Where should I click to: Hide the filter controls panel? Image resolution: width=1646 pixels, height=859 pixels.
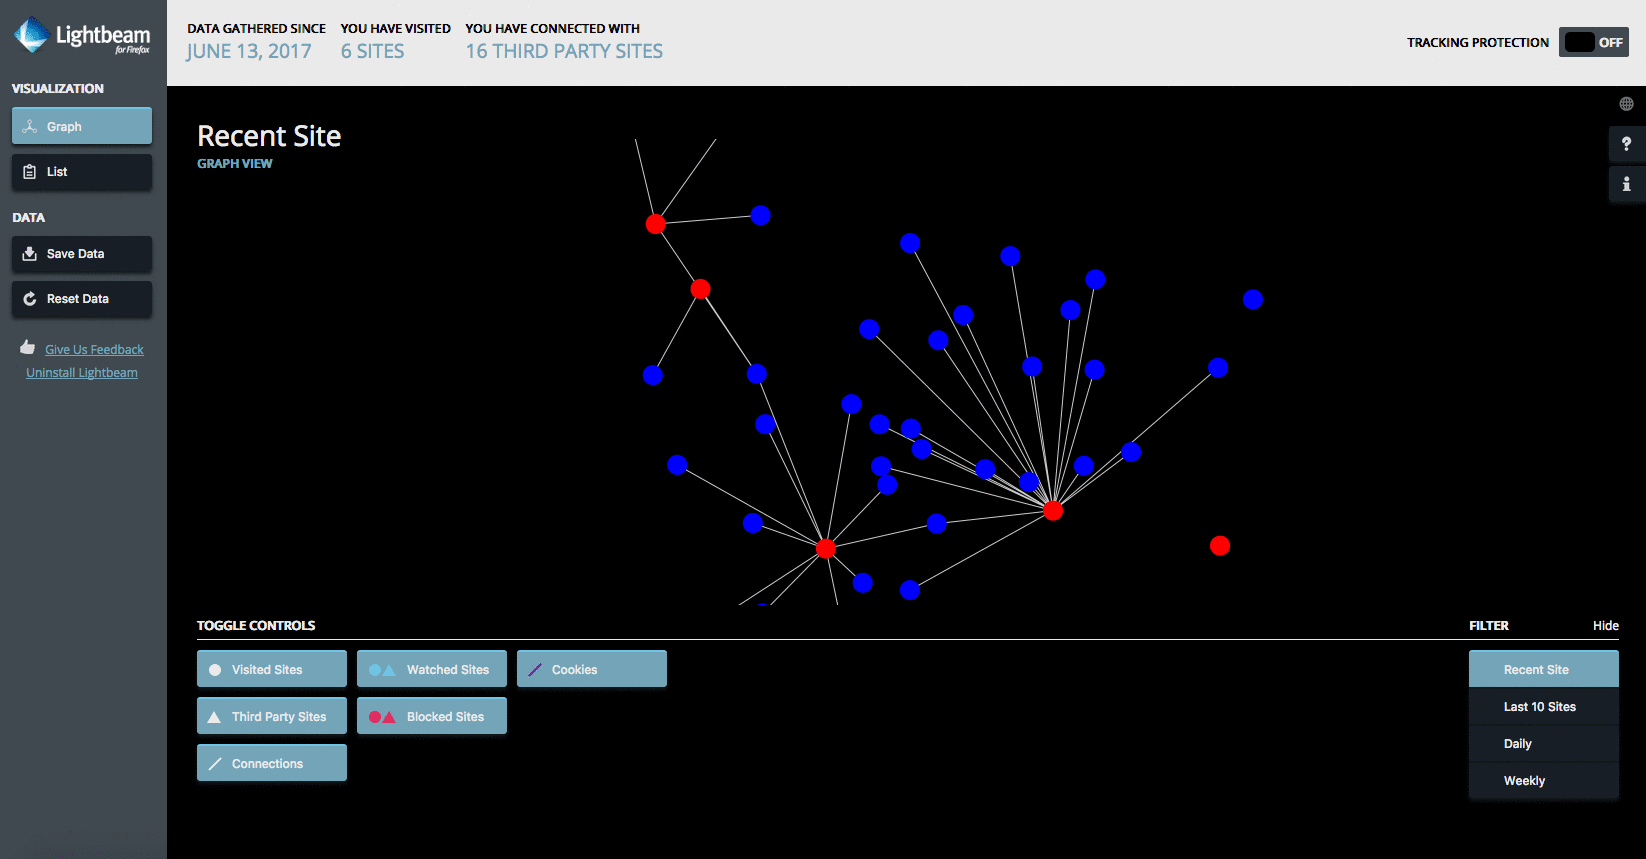[x=1605, y=626]
